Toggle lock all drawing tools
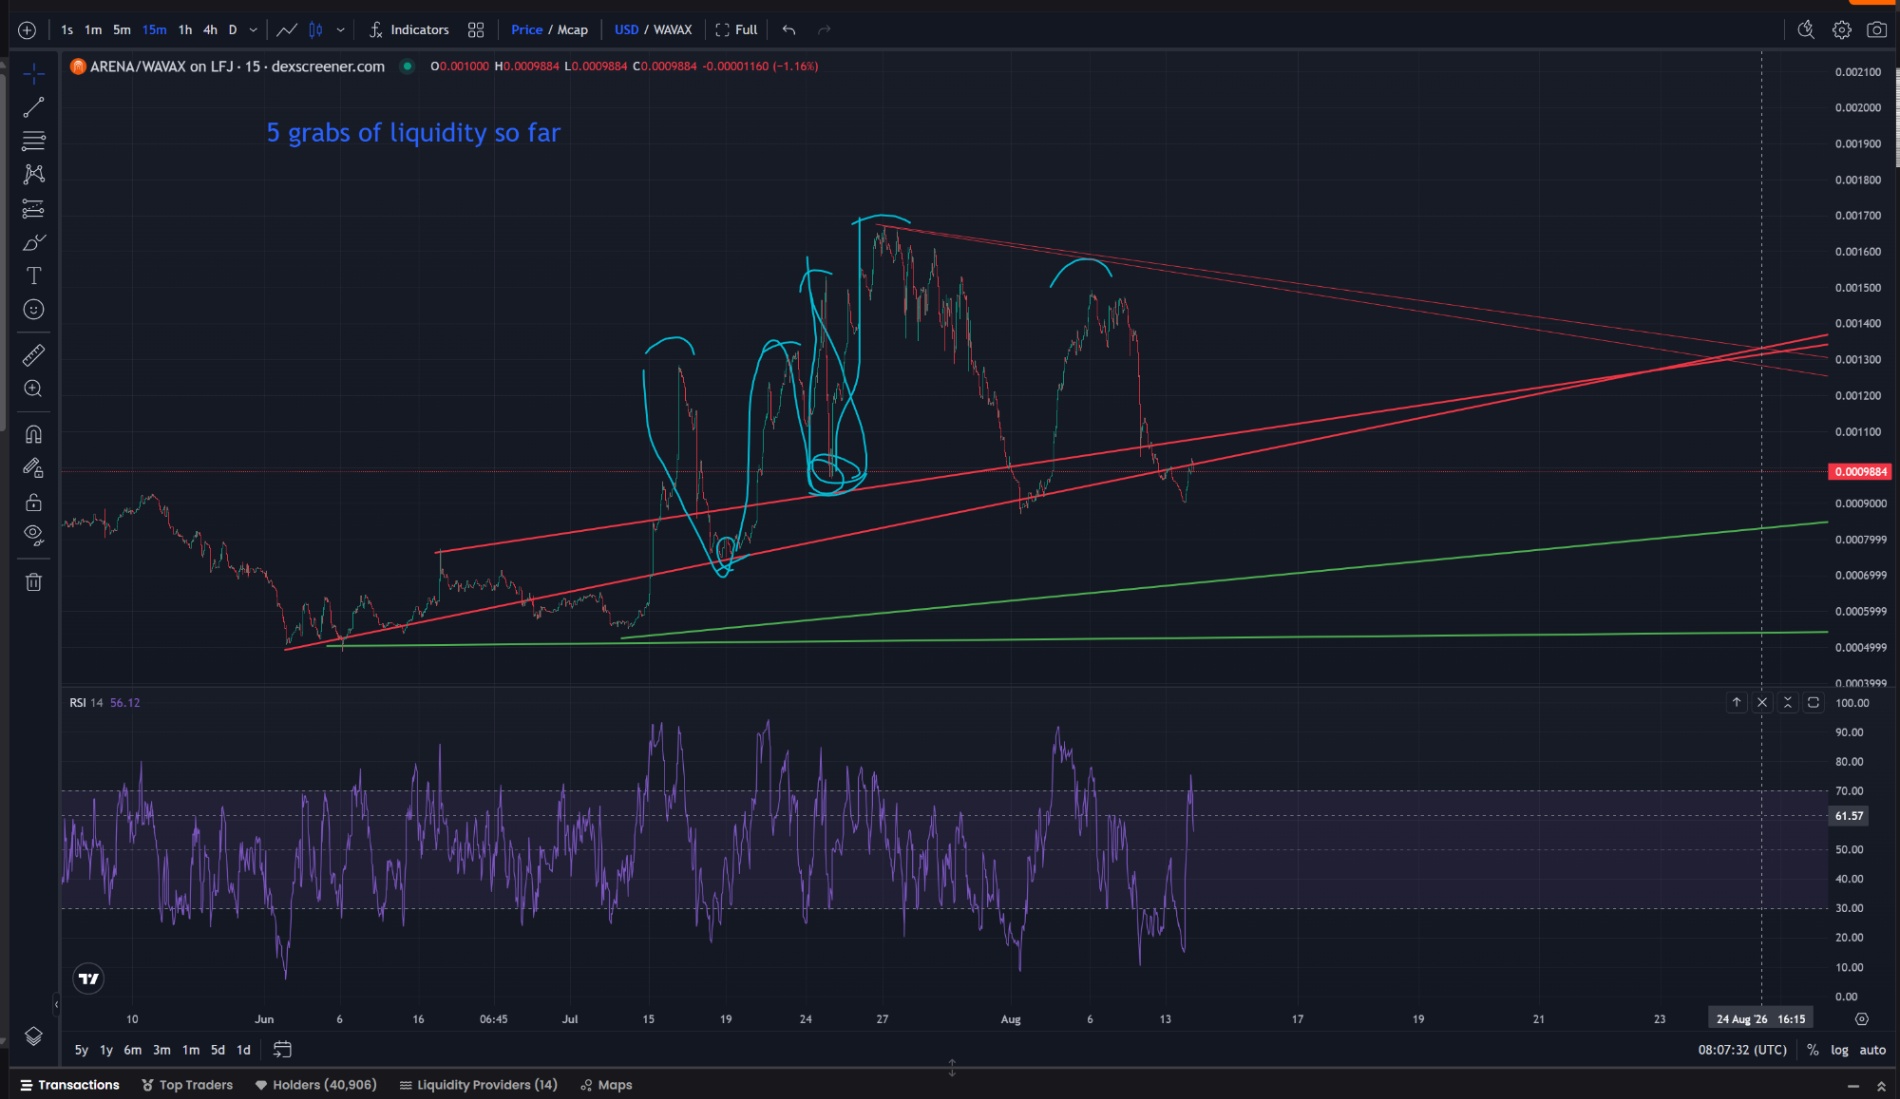1900x1099 pixels. point(33,502)
